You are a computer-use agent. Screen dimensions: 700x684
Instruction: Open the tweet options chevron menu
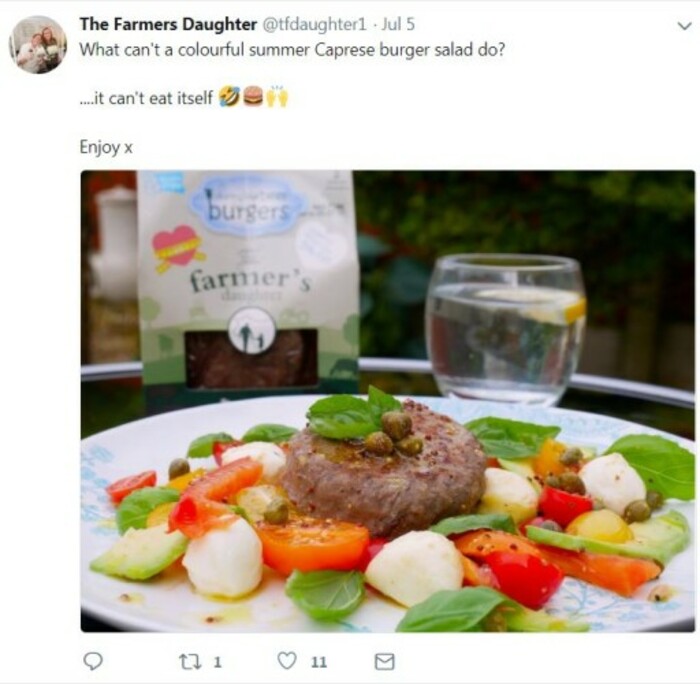pos(684,25)
